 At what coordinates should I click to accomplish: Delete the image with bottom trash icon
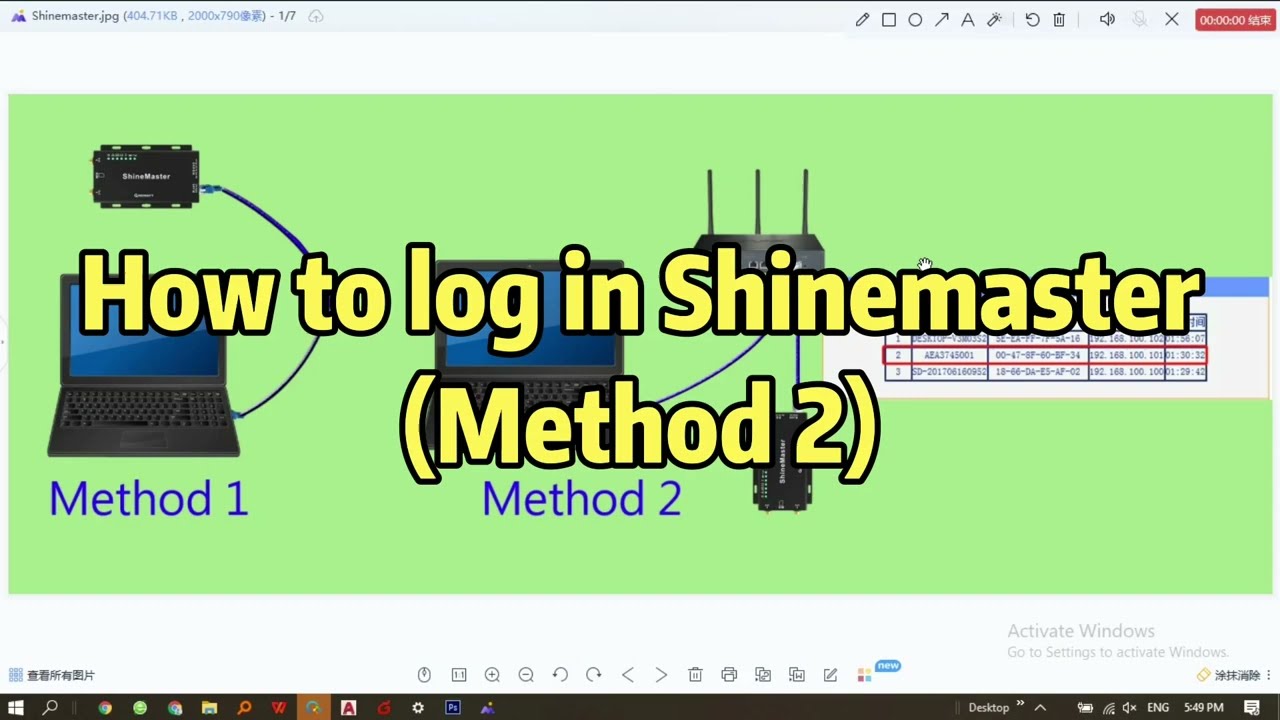pyautogui.click(x=695, y=675)
